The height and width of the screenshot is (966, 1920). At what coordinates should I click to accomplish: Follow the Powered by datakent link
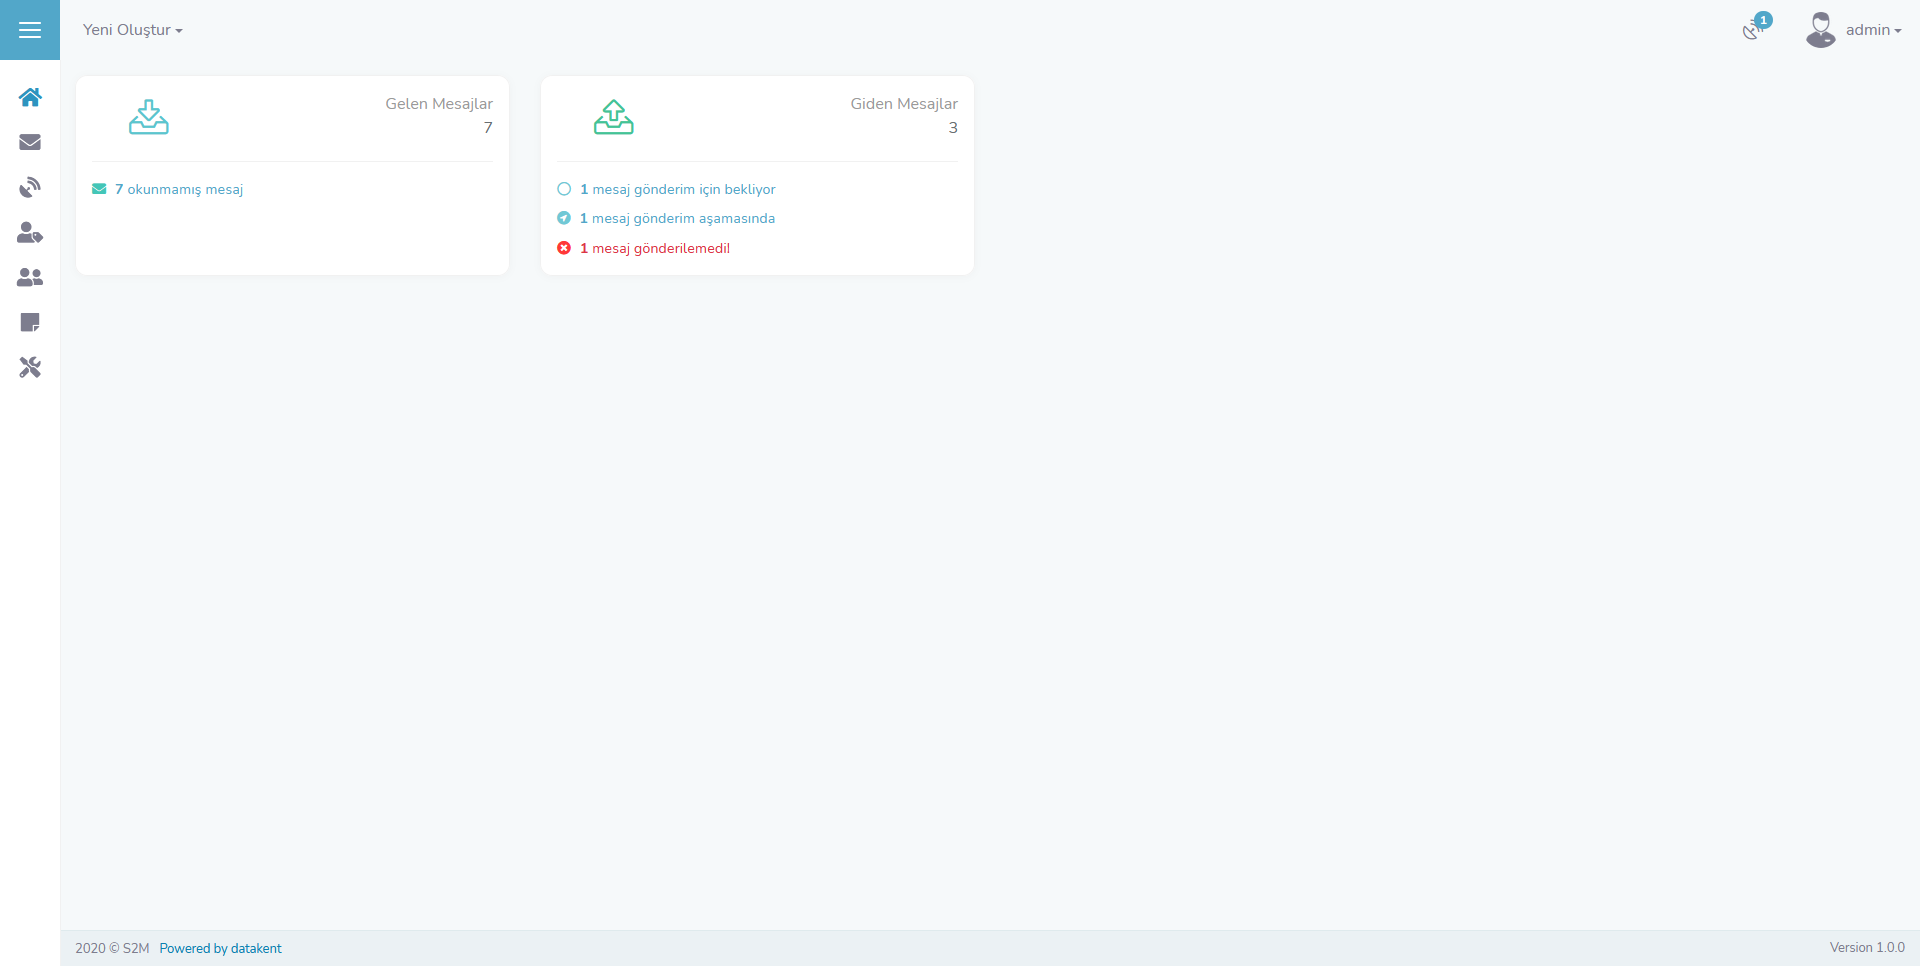click(x=220, y=948)
